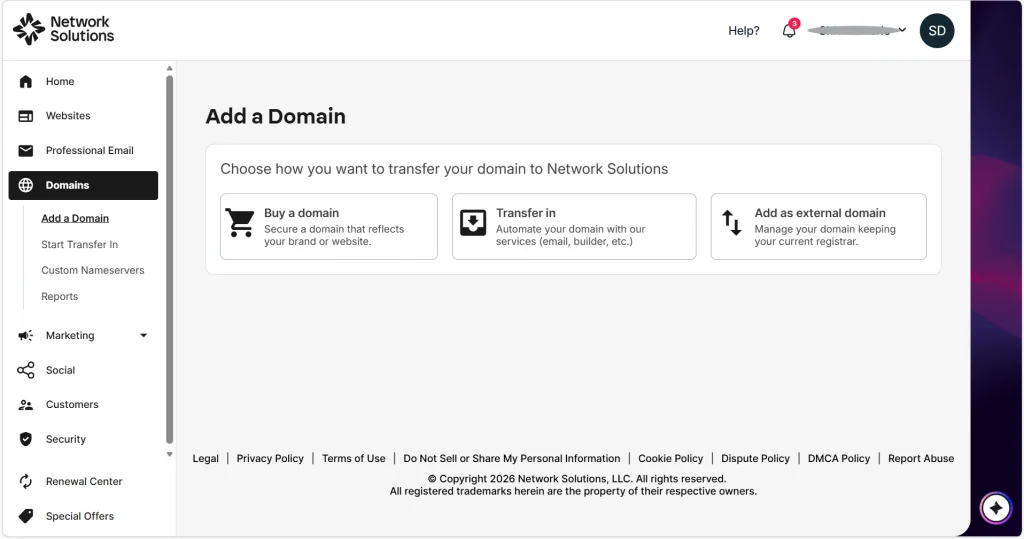Click the Domains globe icon

click(25, 186)
